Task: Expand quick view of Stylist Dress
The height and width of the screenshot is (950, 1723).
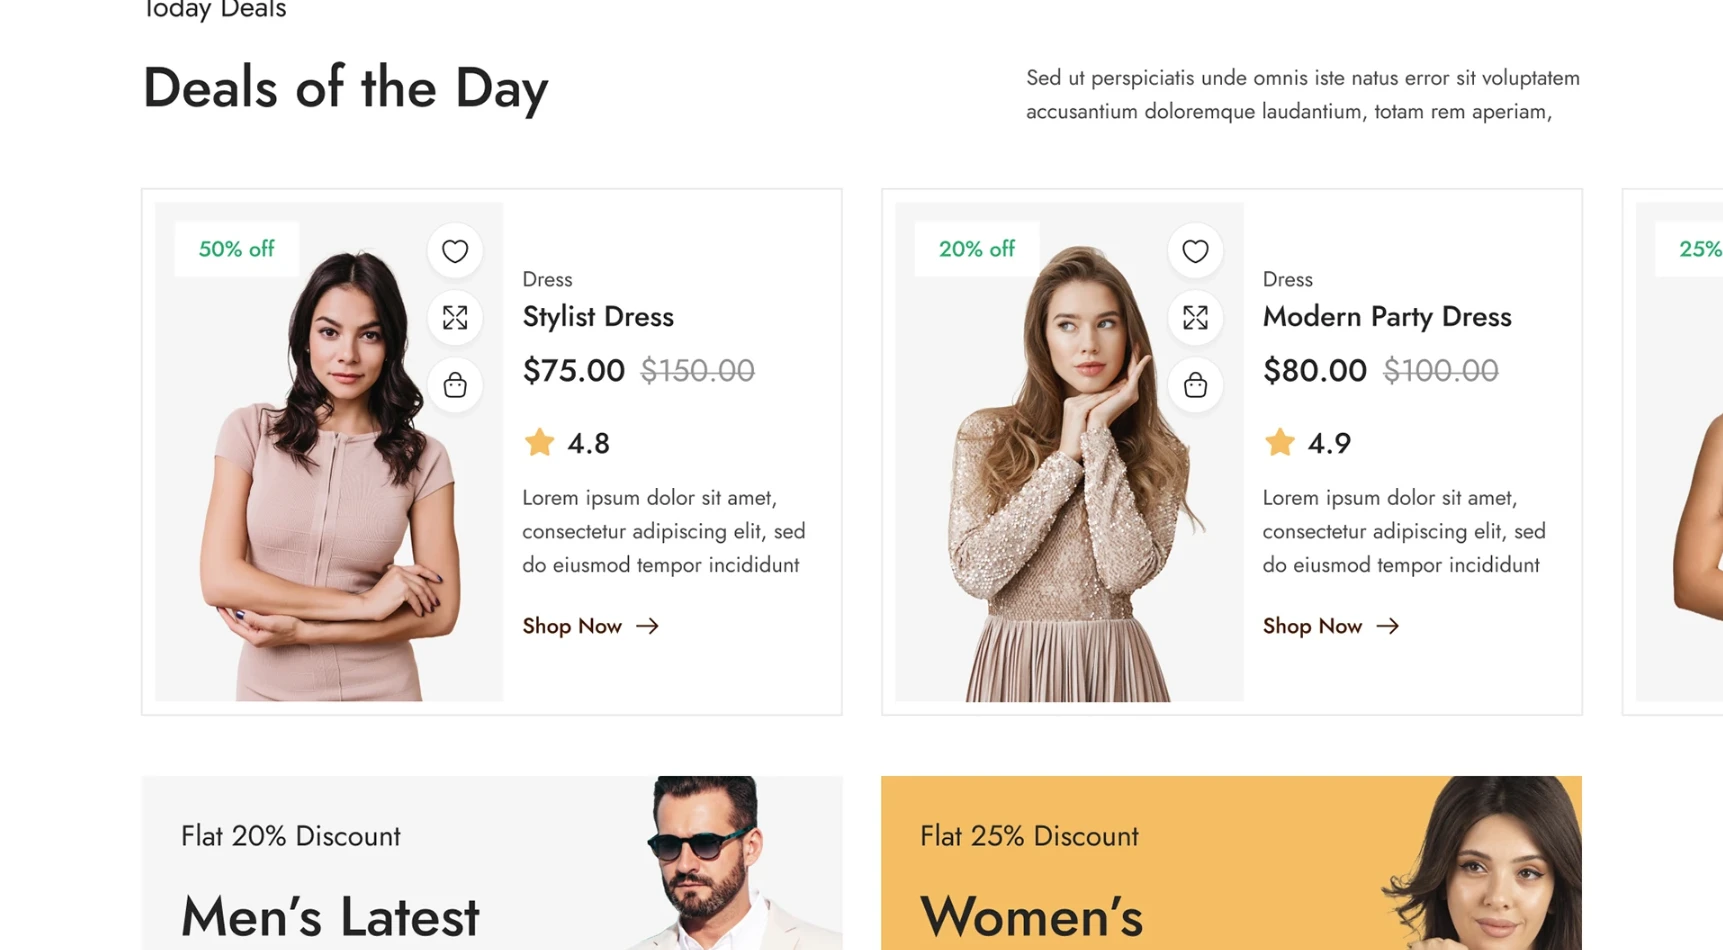Action: 455,318
